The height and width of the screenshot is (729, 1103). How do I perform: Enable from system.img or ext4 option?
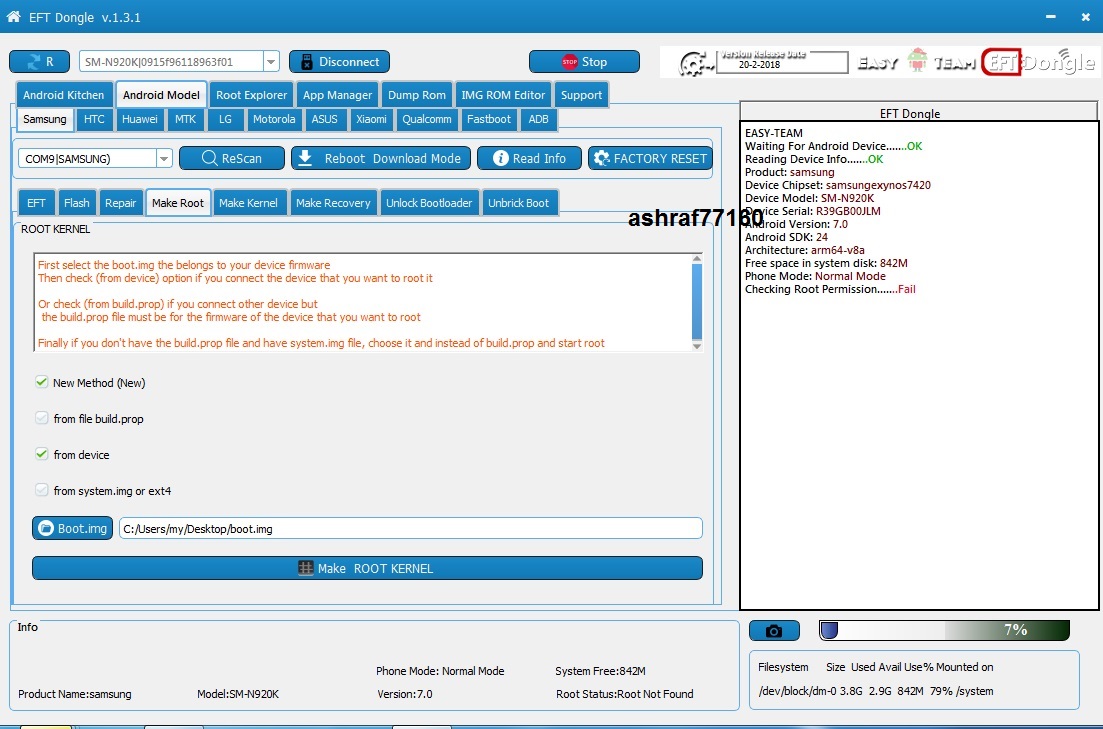pyautogui.click(x=42, y=490)
